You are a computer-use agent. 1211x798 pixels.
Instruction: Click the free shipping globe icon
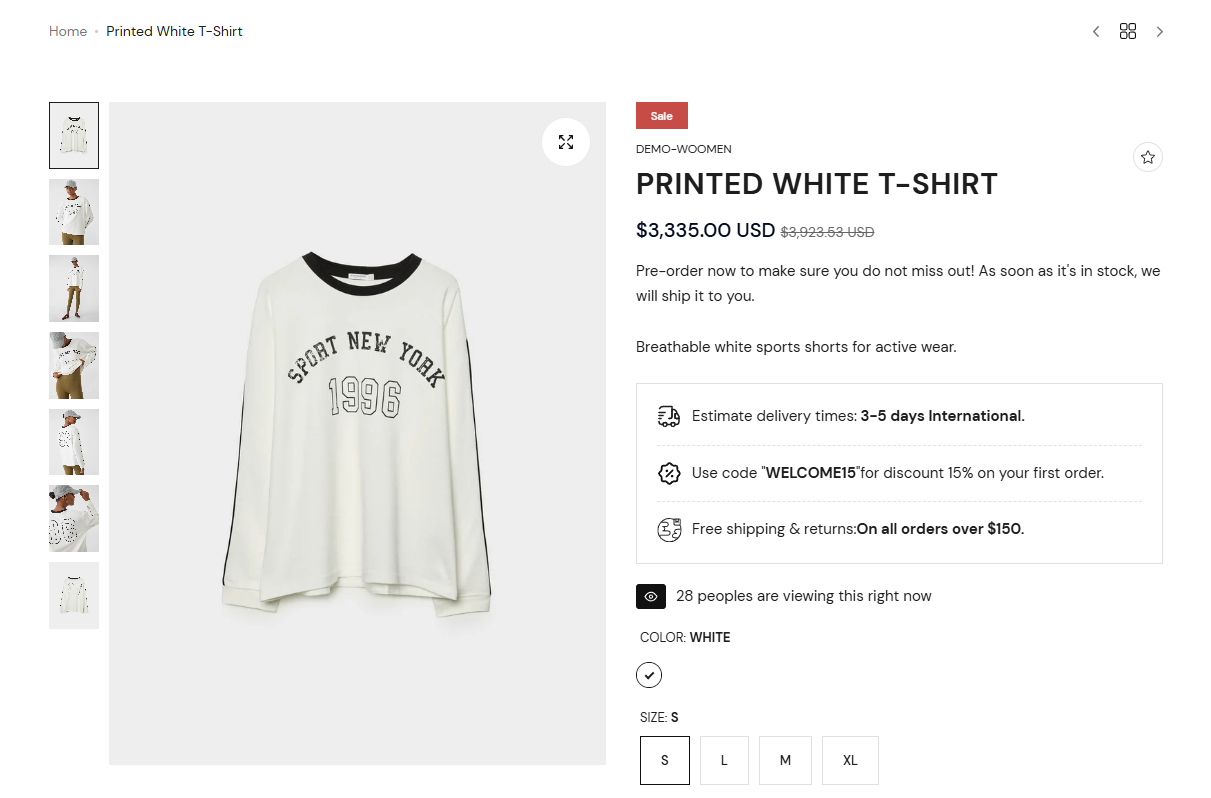[669, 529]
